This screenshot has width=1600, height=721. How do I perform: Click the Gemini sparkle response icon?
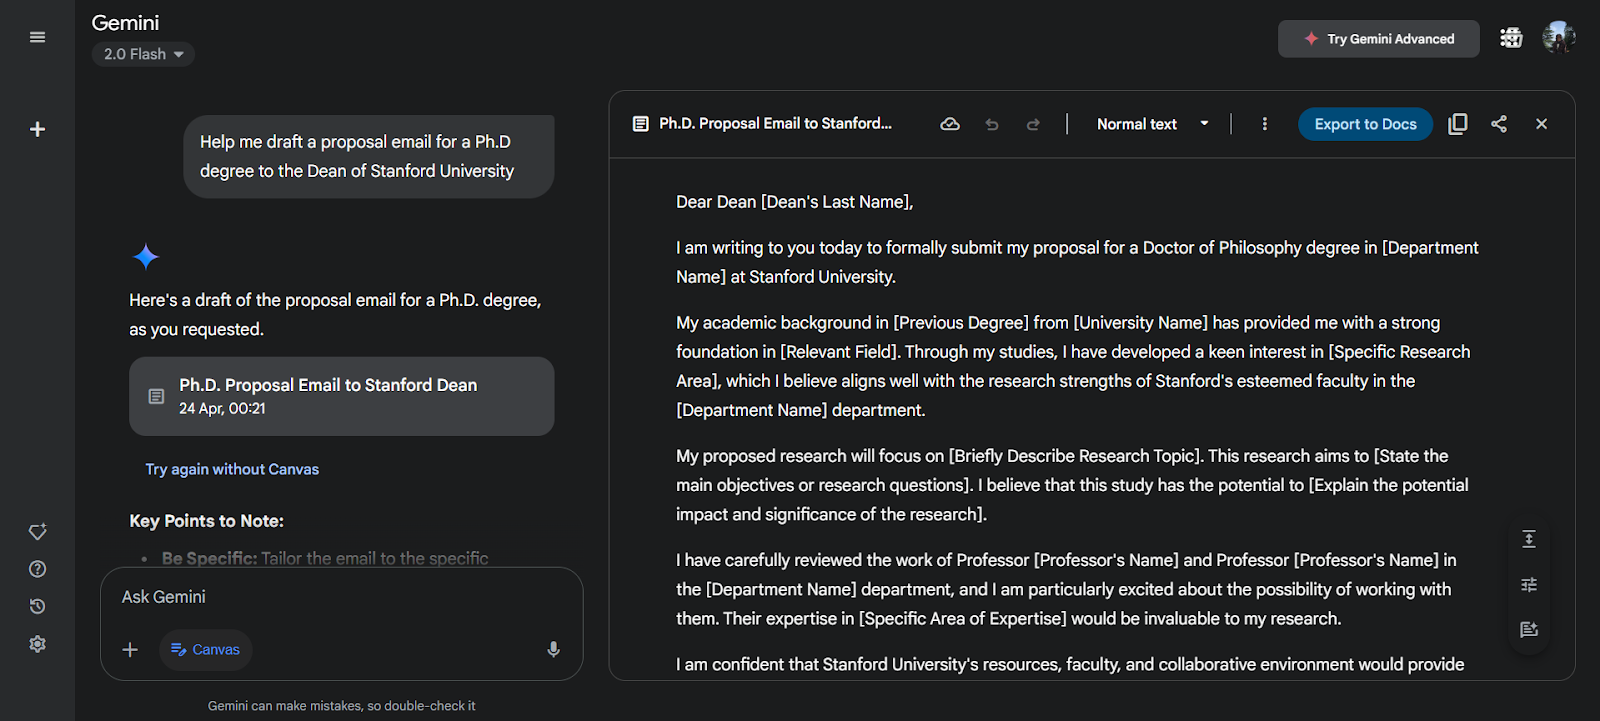(x=146, y=257)
